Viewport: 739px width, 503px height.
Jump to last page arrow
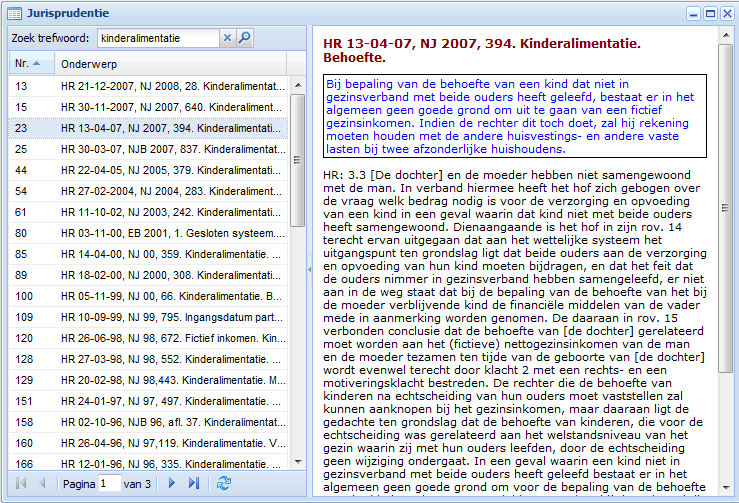[x=194, y=483]
